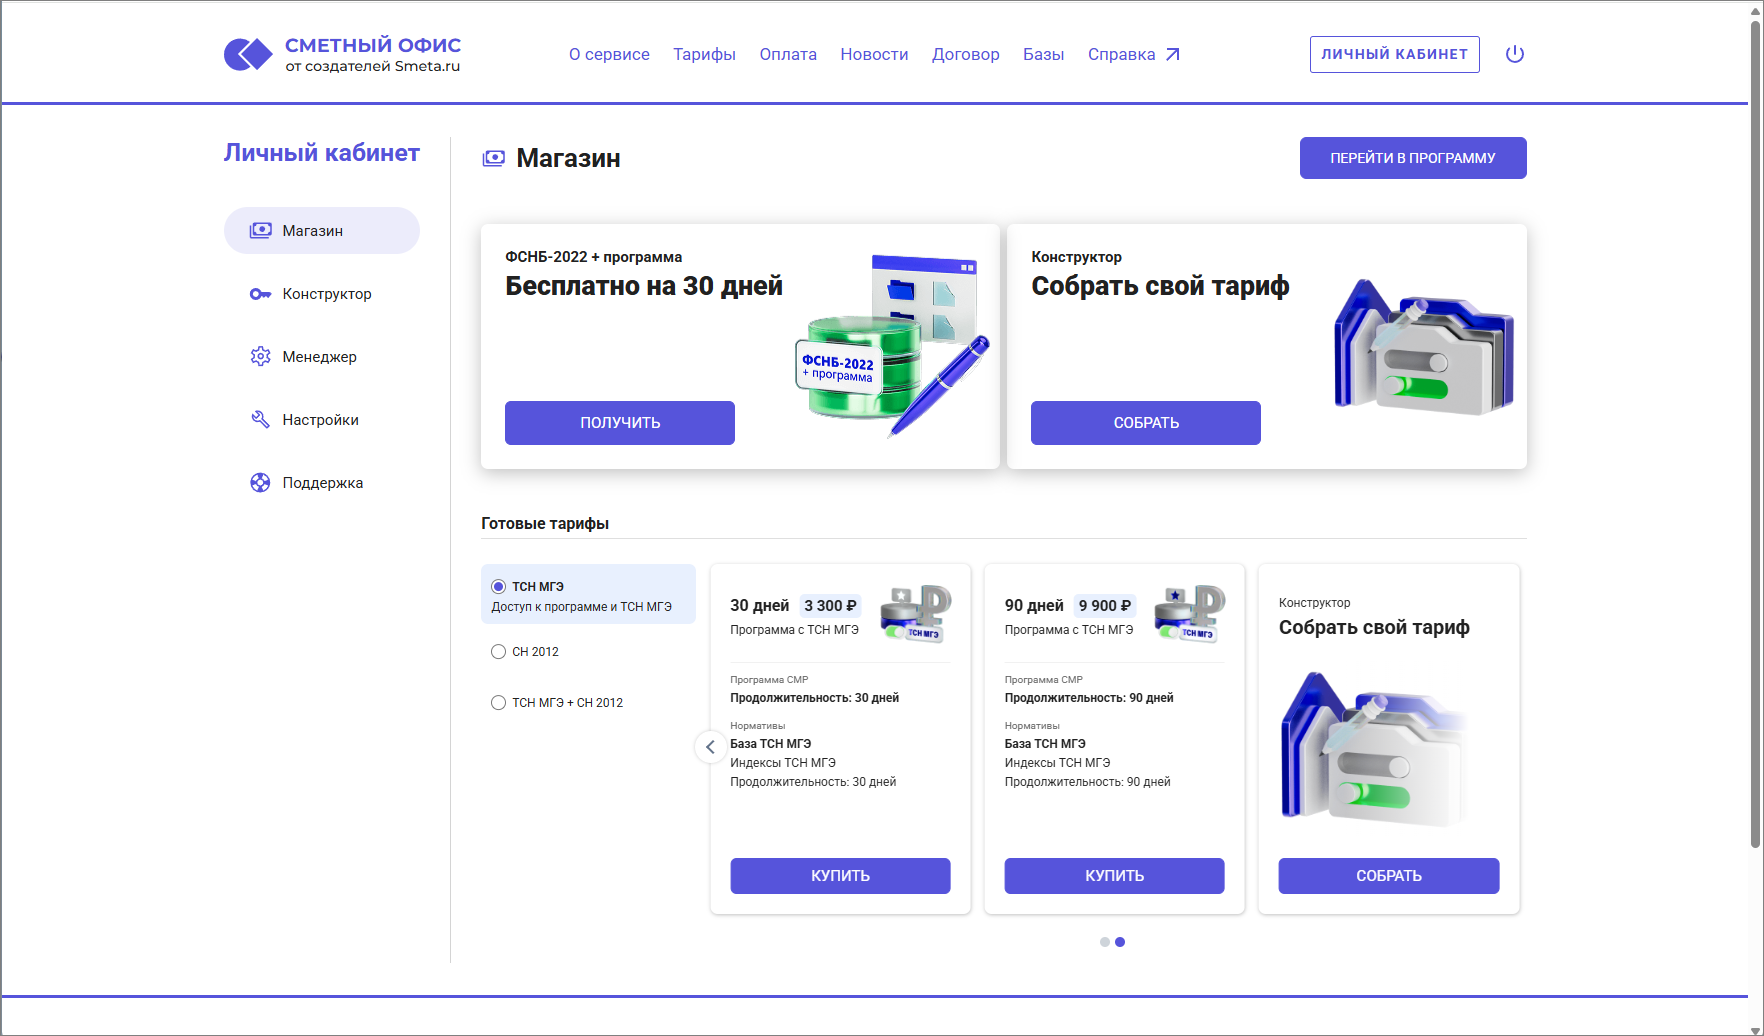Buy the 30 дней tariff

pyautogui.click(x=840, y=876)
